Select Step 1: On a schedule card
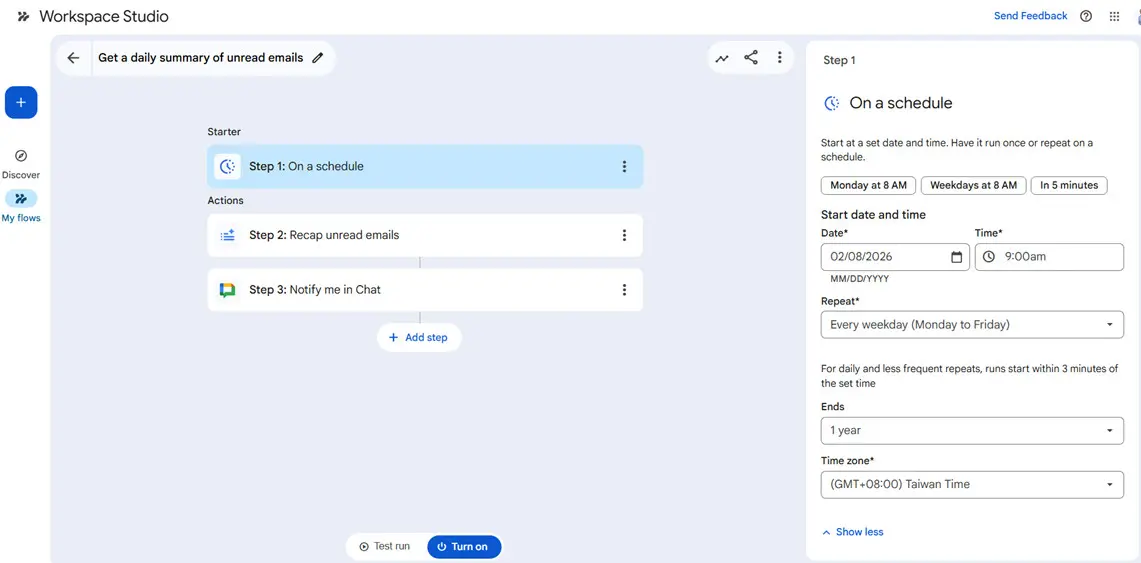 pos(425,167)
